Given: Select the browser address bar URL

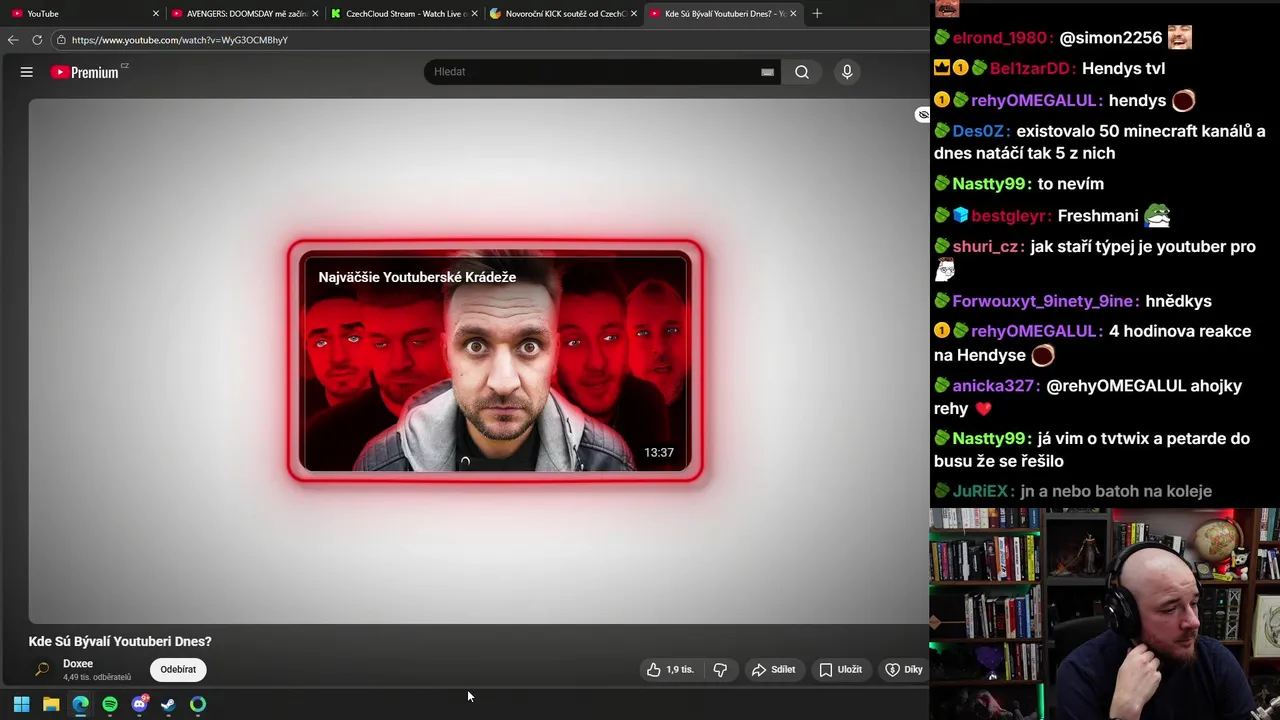Looking at the screenshot, I should click(180, 40).
